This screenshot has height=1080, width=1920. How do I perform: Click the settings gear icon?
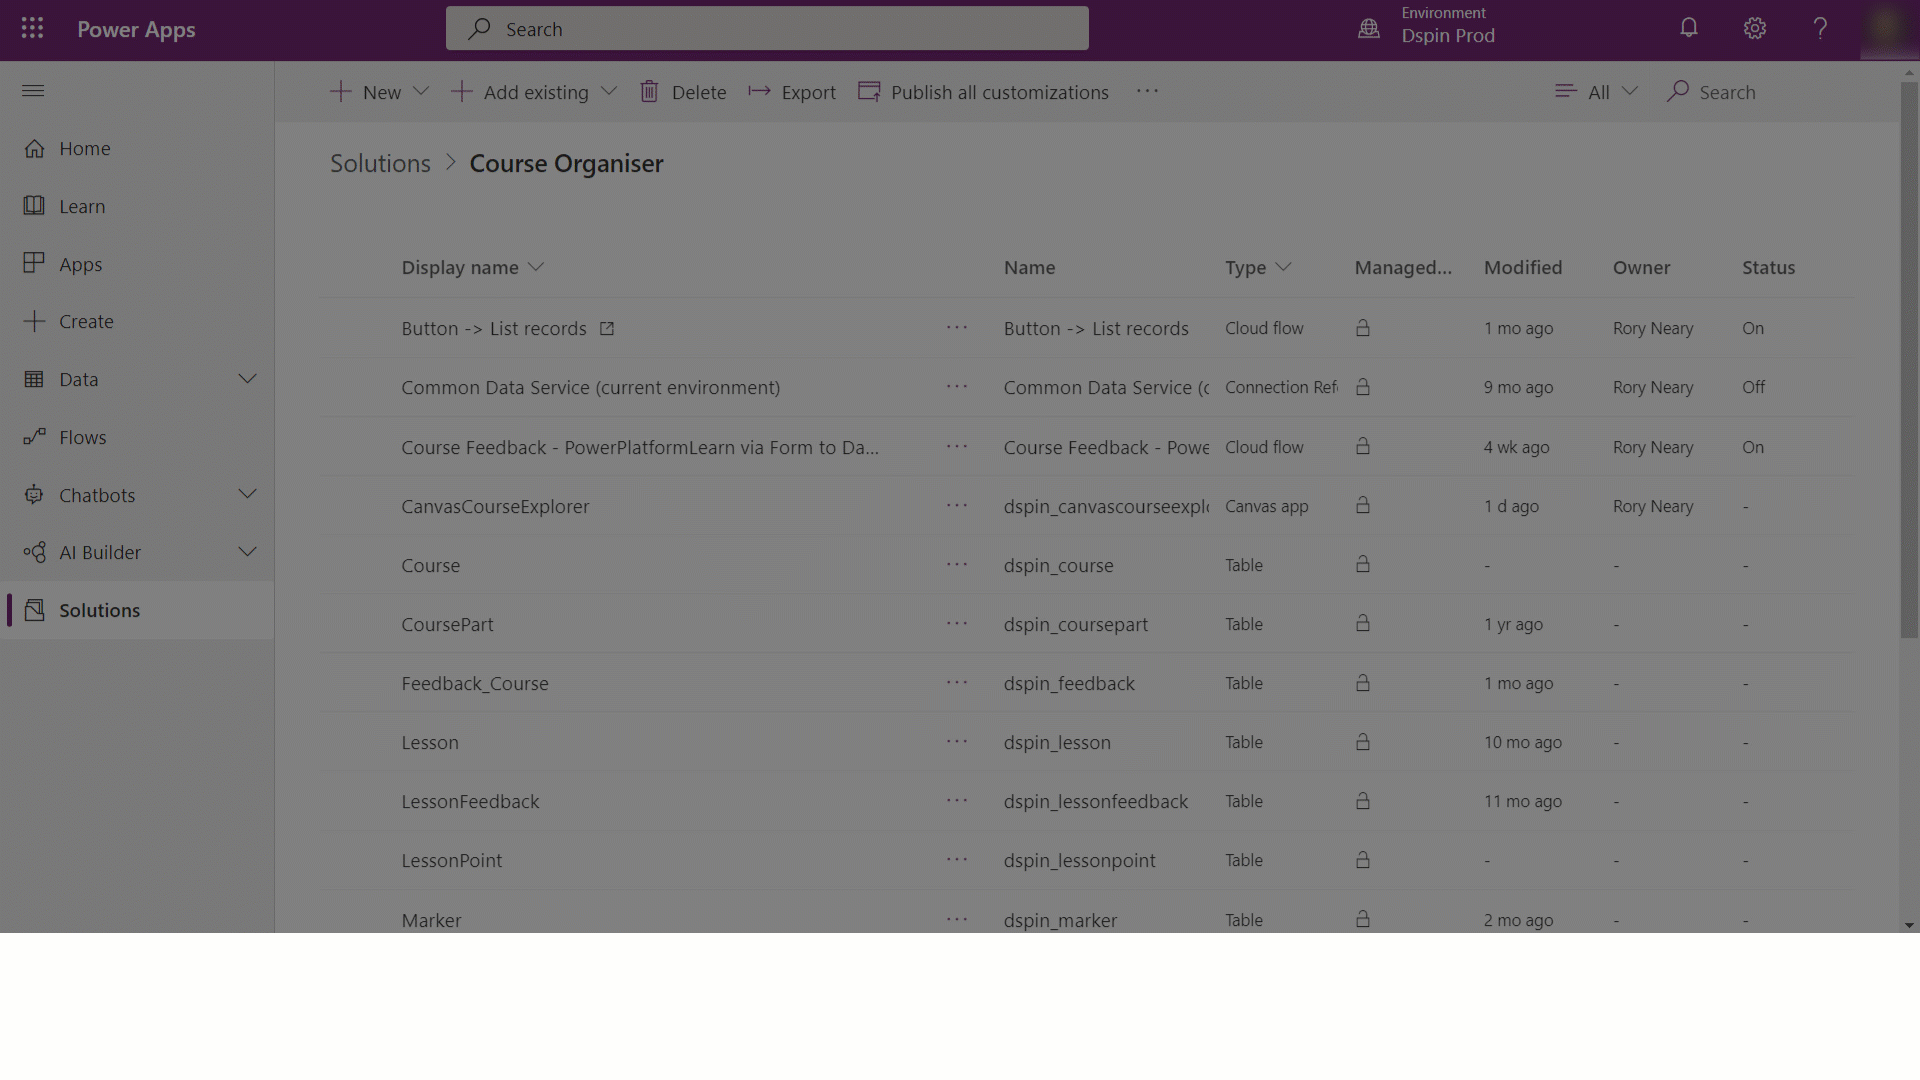1754,28
